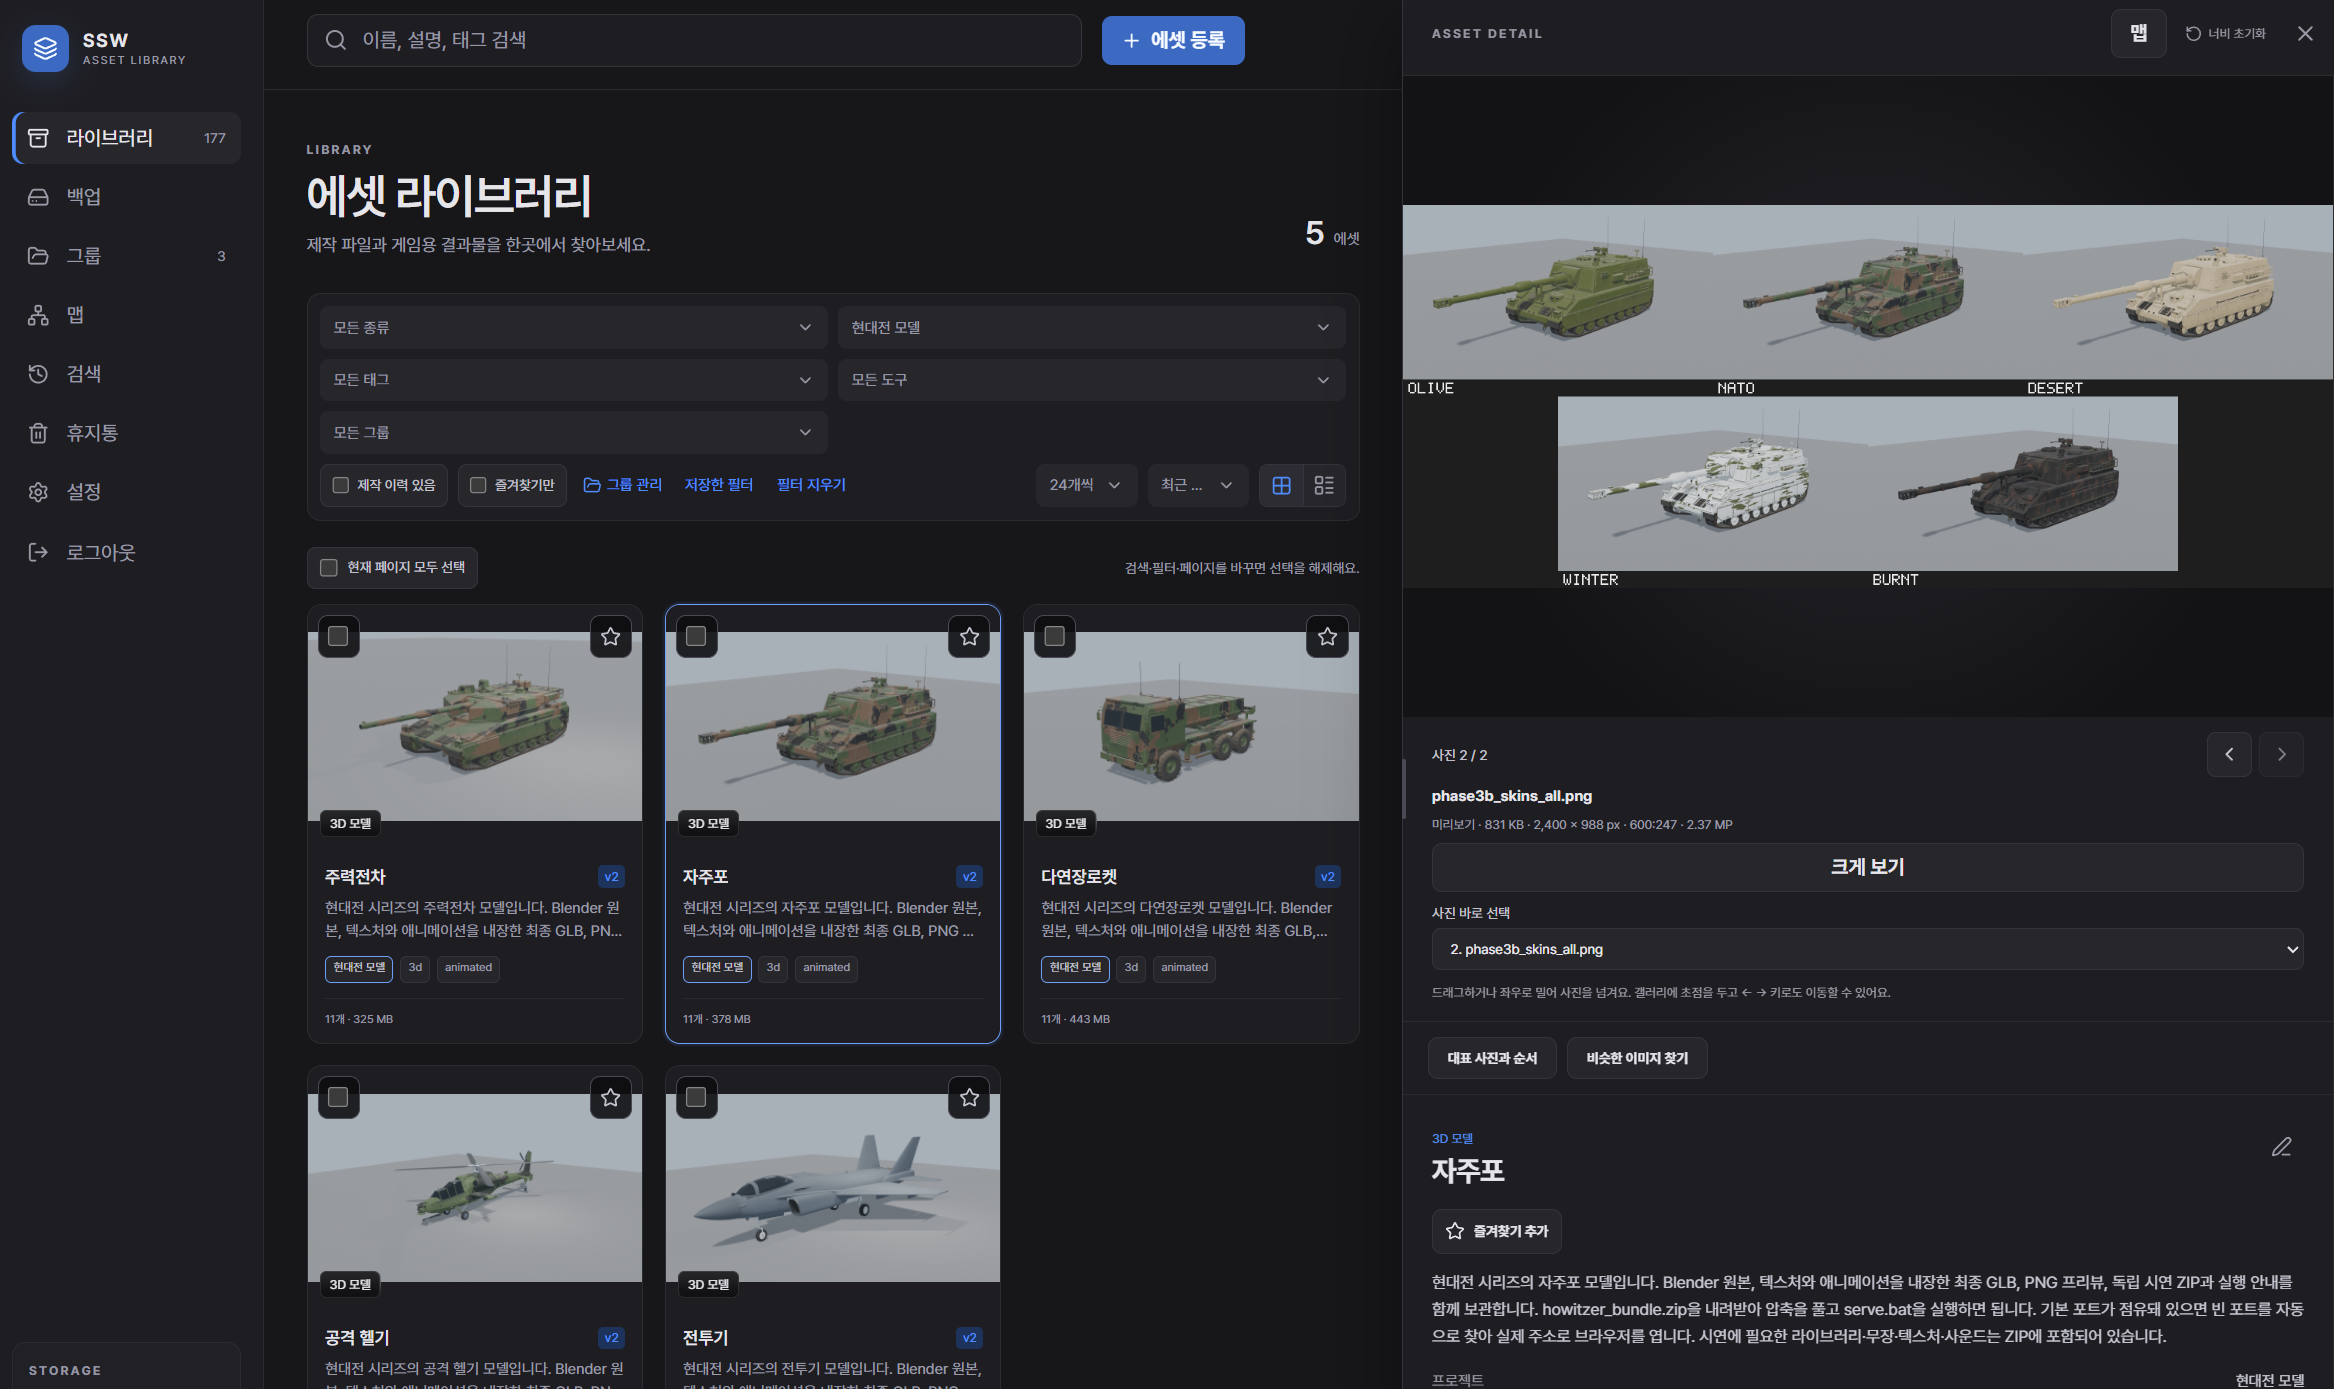Show next photo with right arrow
Screen dimensions: 2334x1389
pos(2281,754)
